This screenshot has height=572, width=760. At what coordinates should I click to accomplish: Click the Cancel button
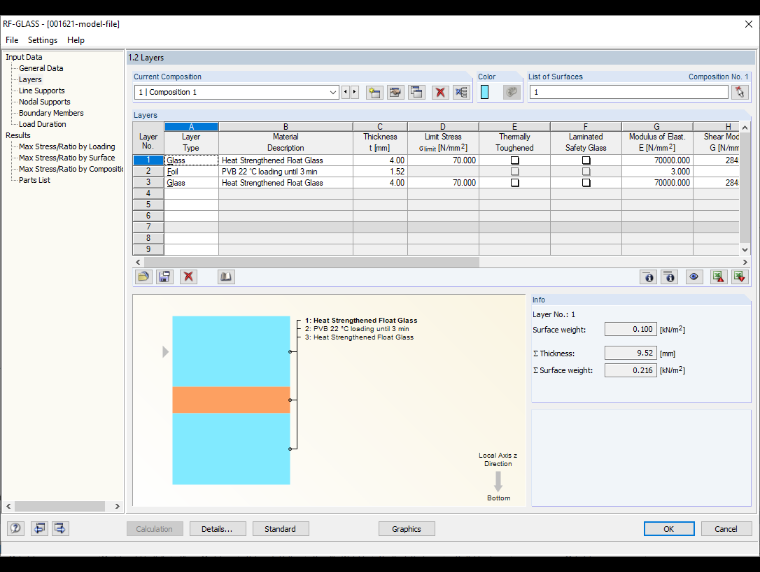[x=726, y=529]
